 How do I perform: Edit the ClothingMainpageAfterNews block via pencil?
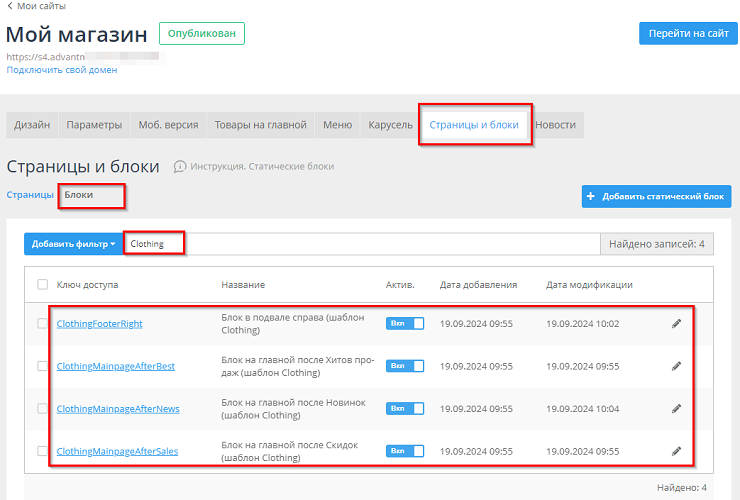coord(676,408)
